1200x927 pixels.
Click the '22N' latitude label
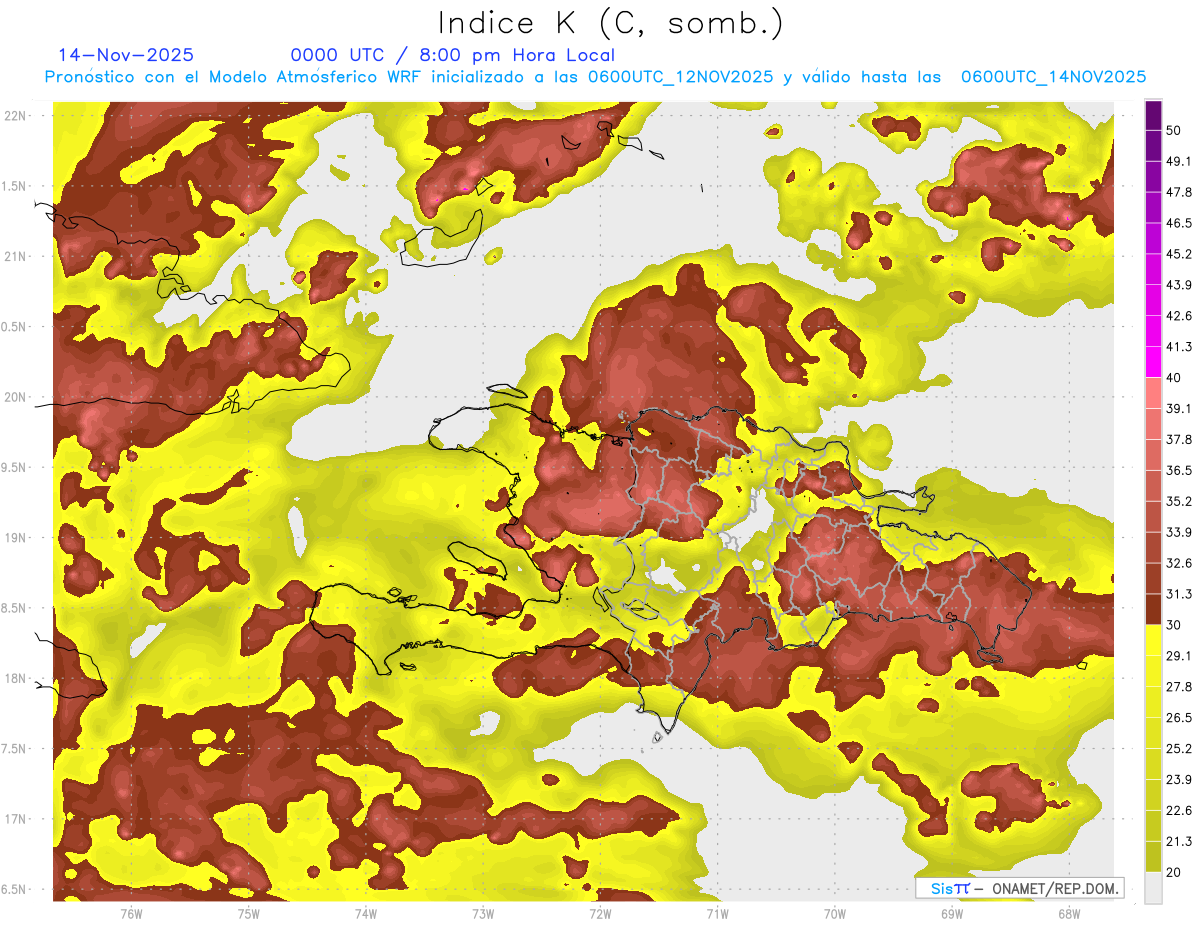pyautogui.click(x=16, y=116)
